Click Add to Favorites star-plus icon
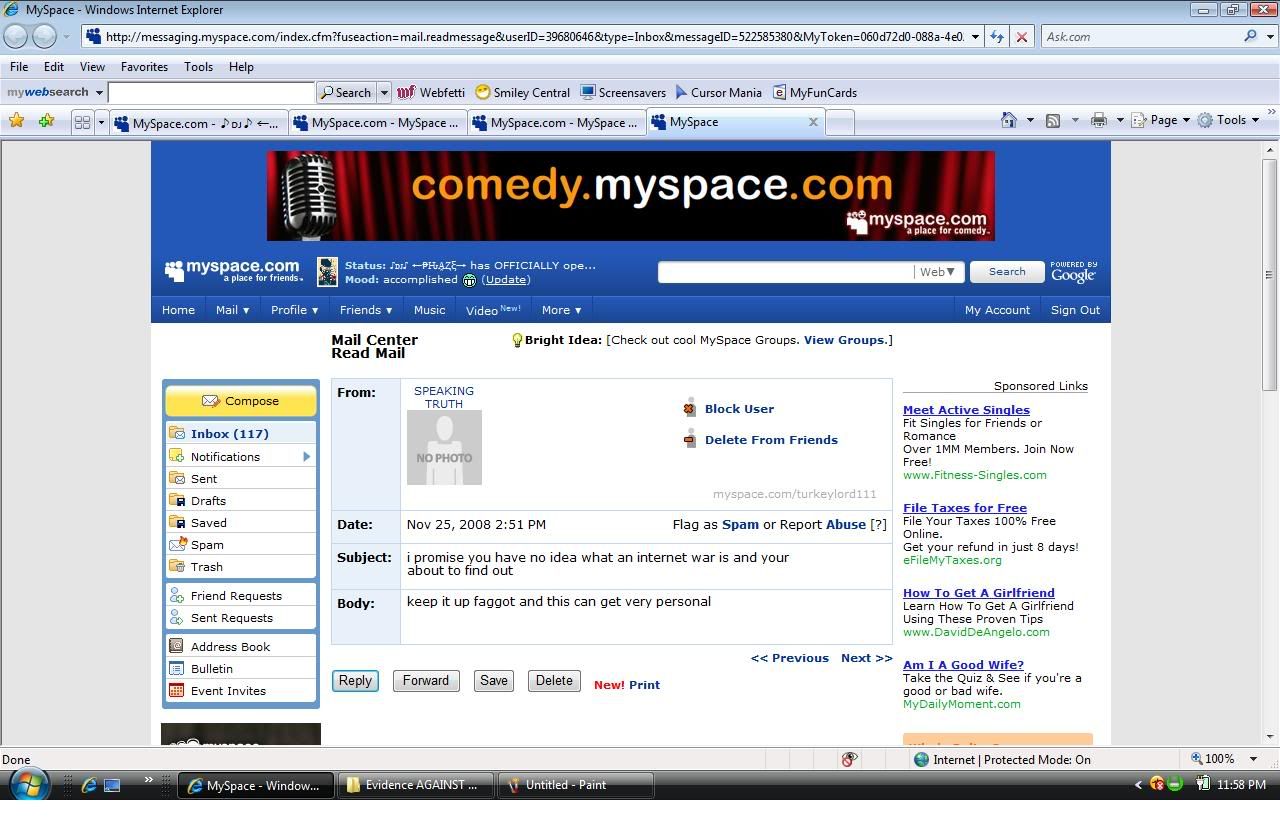The width and height of the screenshot is (1280, 827). (x=46, y=121)
